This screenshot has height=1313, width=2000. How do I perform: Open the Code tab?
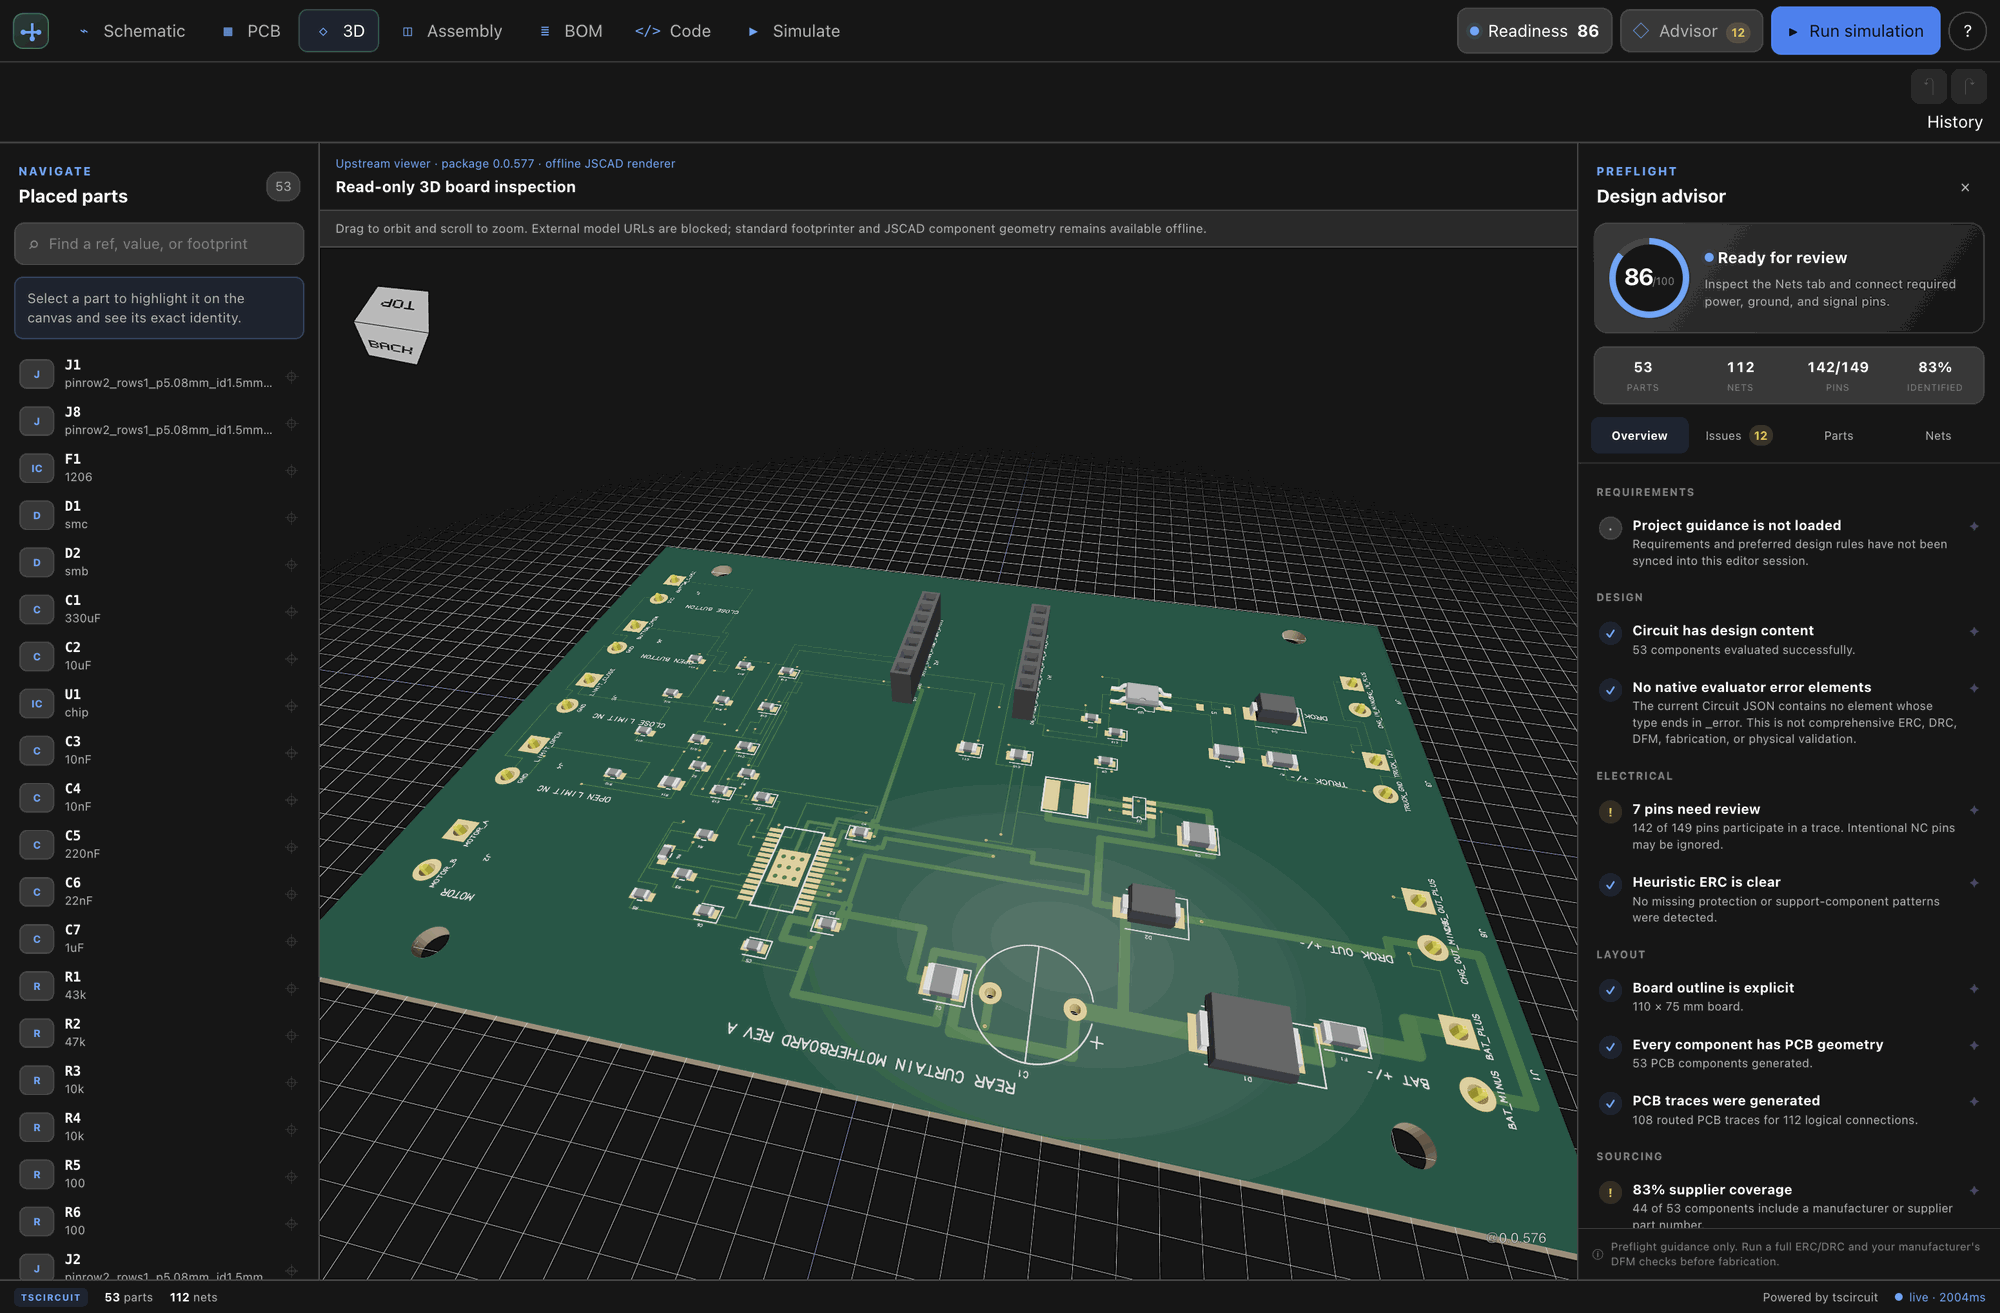[673, 31]
